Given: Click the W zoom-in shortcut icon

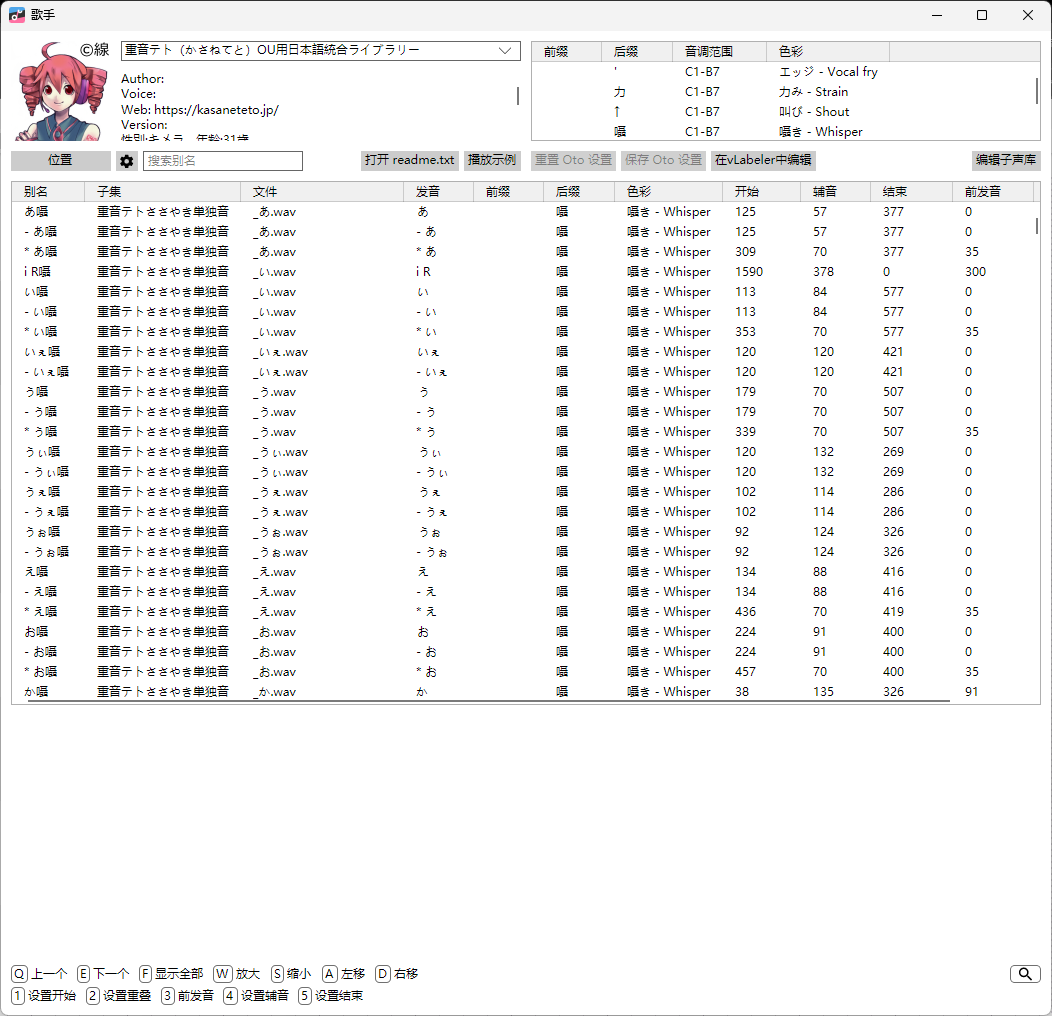Looking at the screenshot, I should 221,974.
